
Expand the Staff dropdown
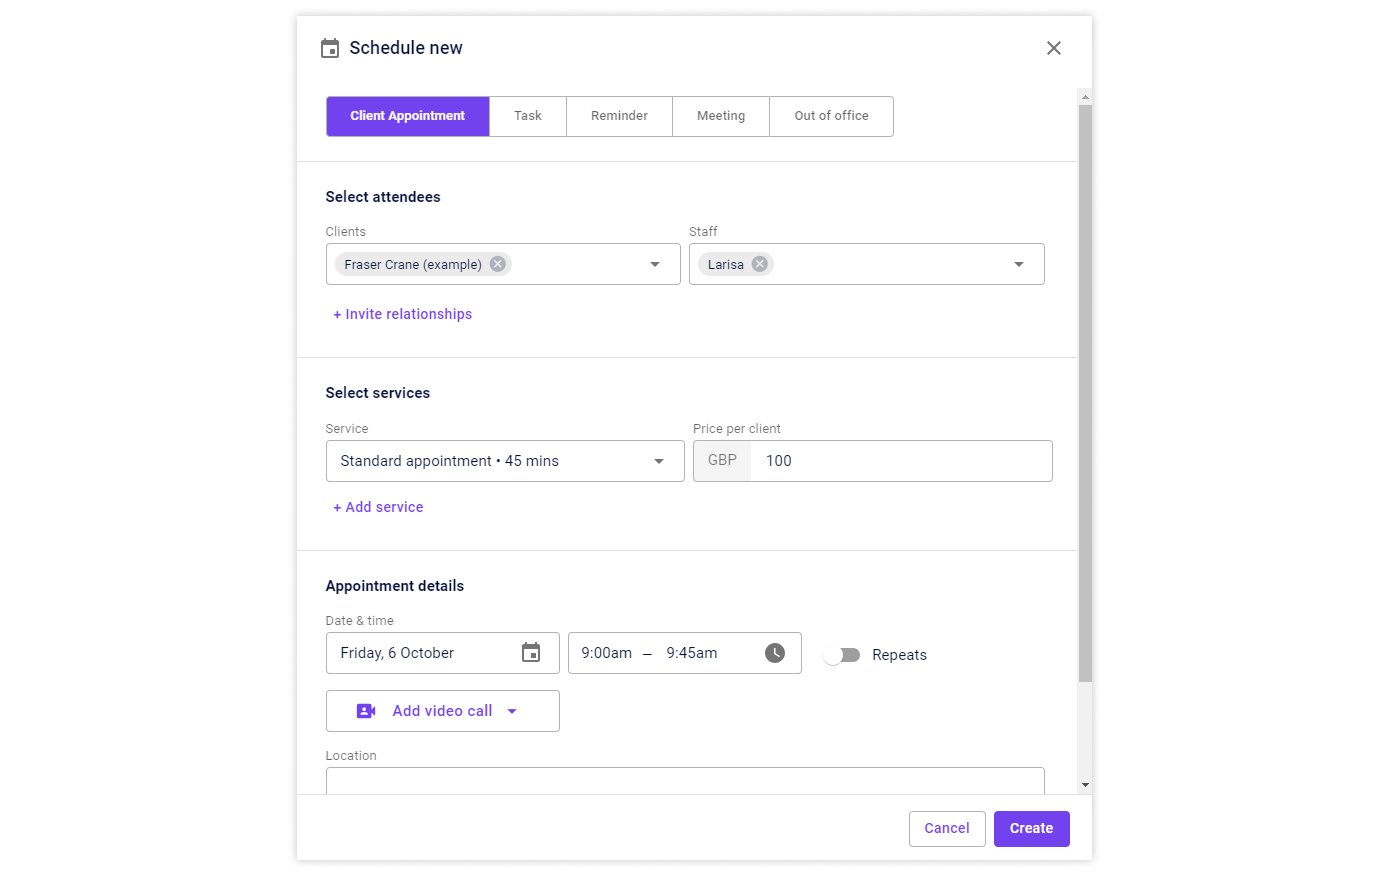point(1019,263)
